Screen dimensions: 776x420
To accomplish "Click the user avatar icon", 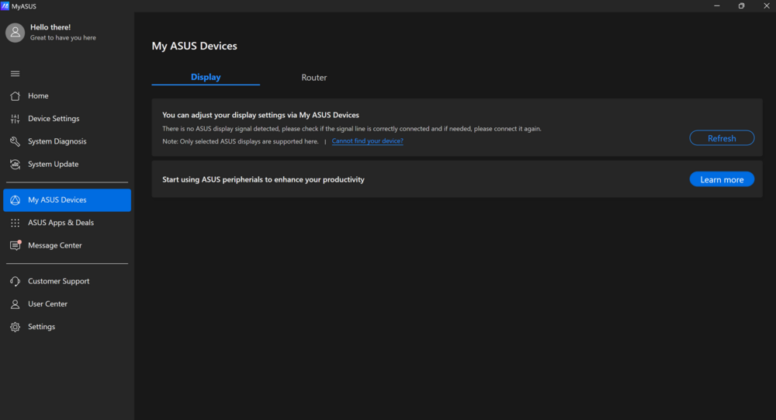I will [x=15, y=33].
